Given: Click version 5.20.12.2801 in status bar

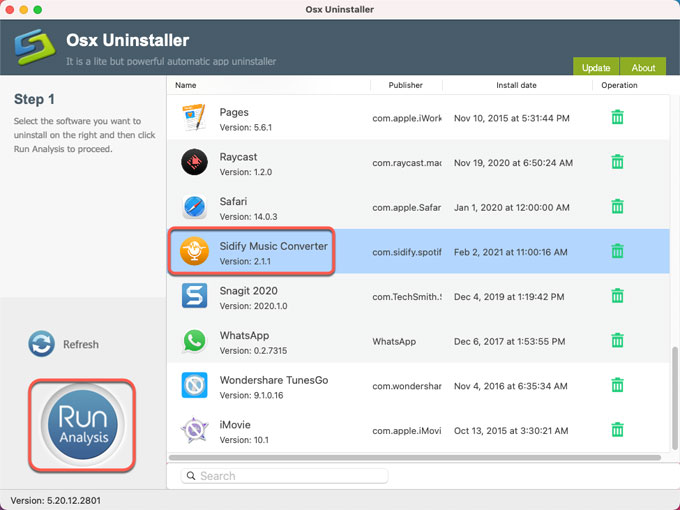Looking at the screenshot, I should [x=56, y=500].
